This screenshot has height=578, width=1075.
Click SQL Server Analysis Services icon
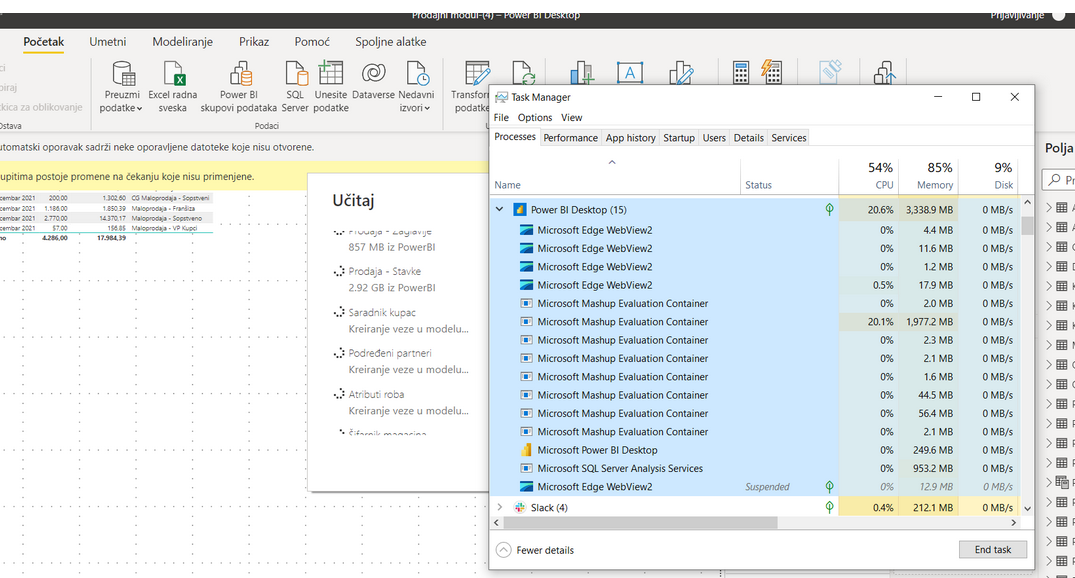tap(526, 468)
